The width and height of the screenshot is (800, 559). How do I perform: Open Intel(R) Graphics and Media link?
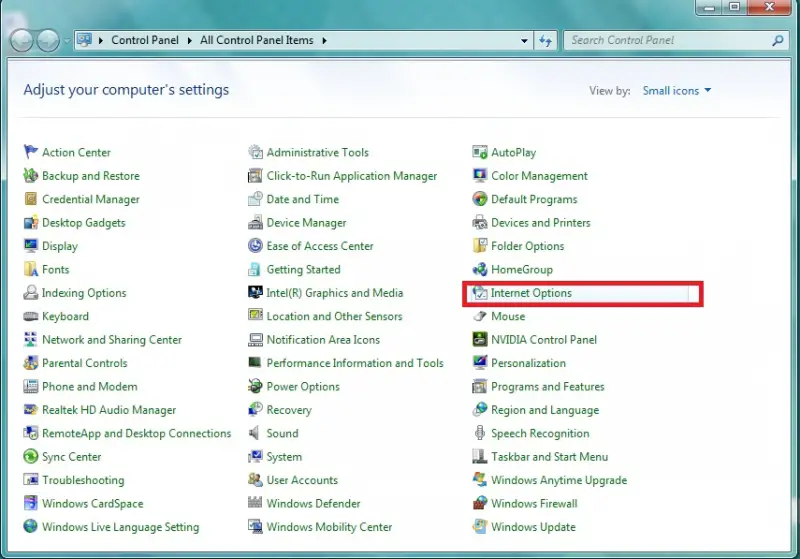click(335, 293)
